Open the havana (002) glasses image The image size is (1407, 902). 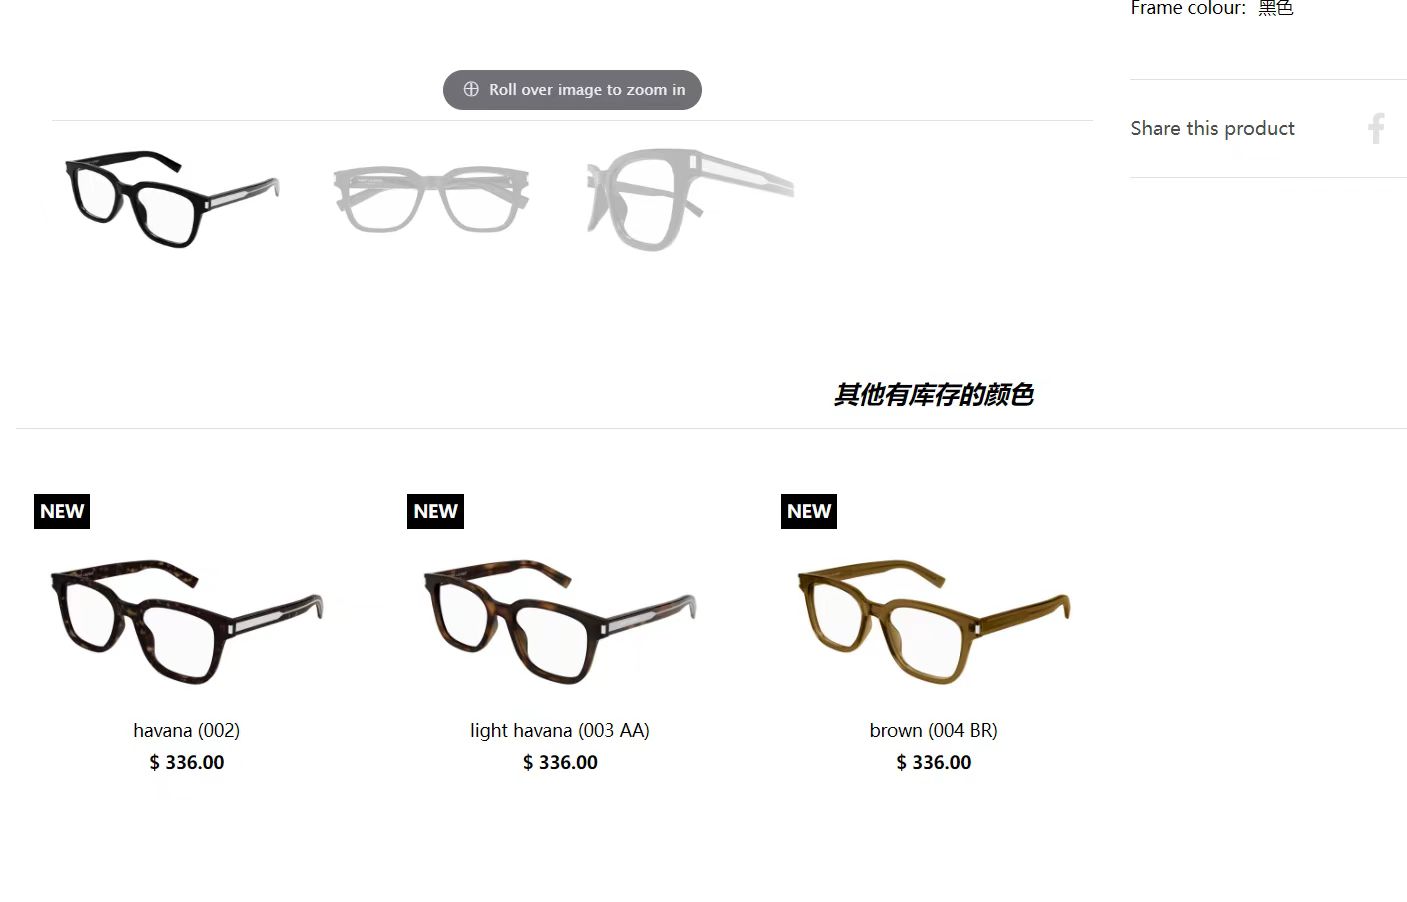tap(187, 621)
